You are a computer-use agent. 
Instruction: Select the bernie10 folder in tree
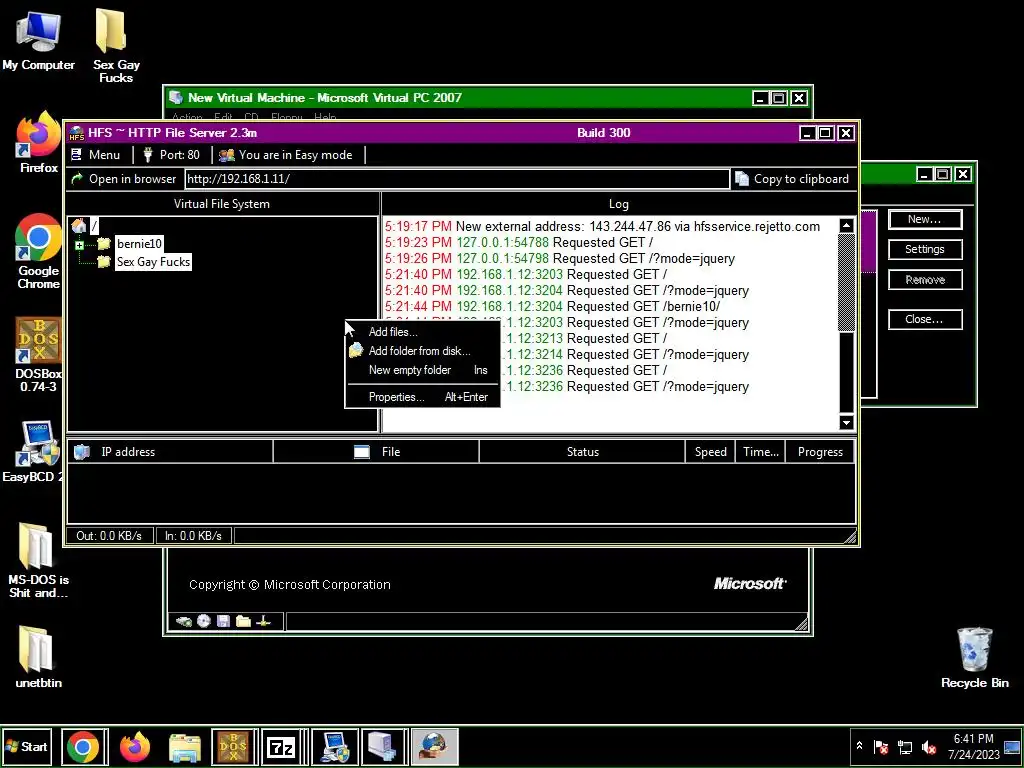(x=138, y=244)
